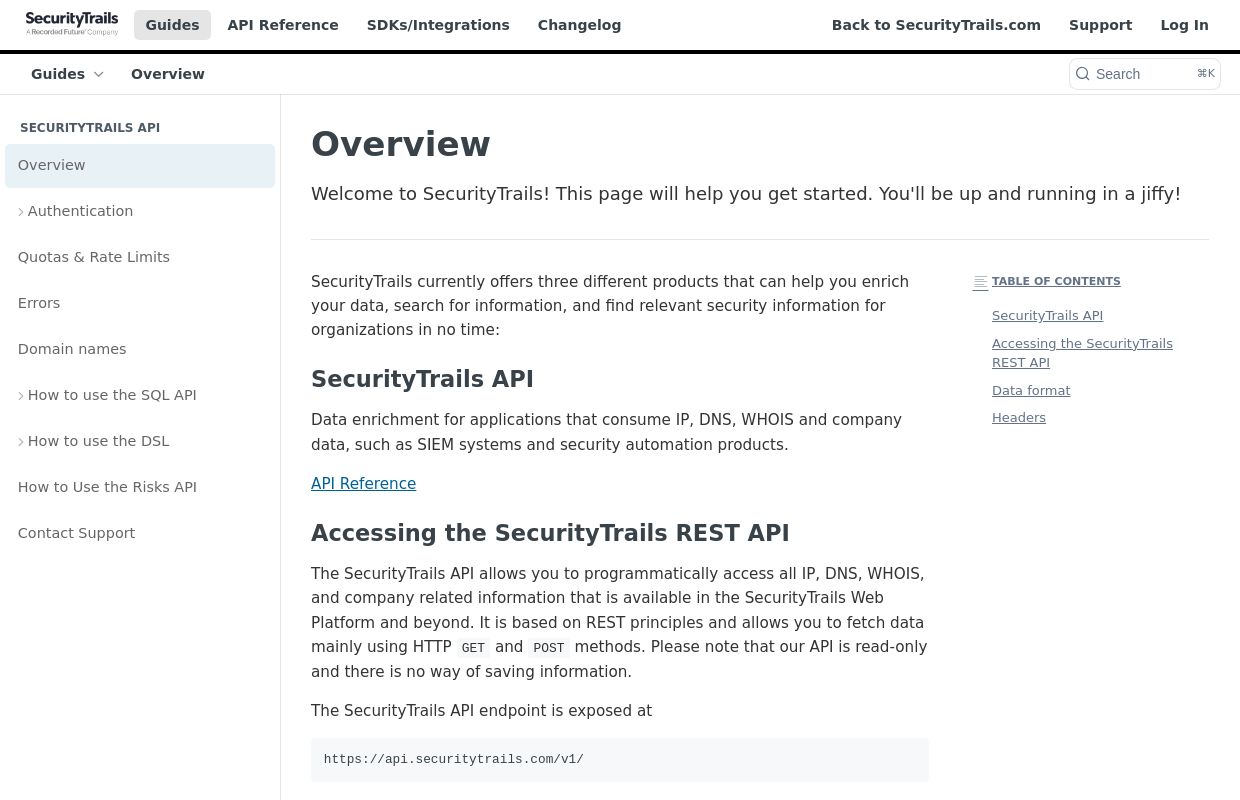Expand the Authentication section chevron

click(x=21, y=212)
